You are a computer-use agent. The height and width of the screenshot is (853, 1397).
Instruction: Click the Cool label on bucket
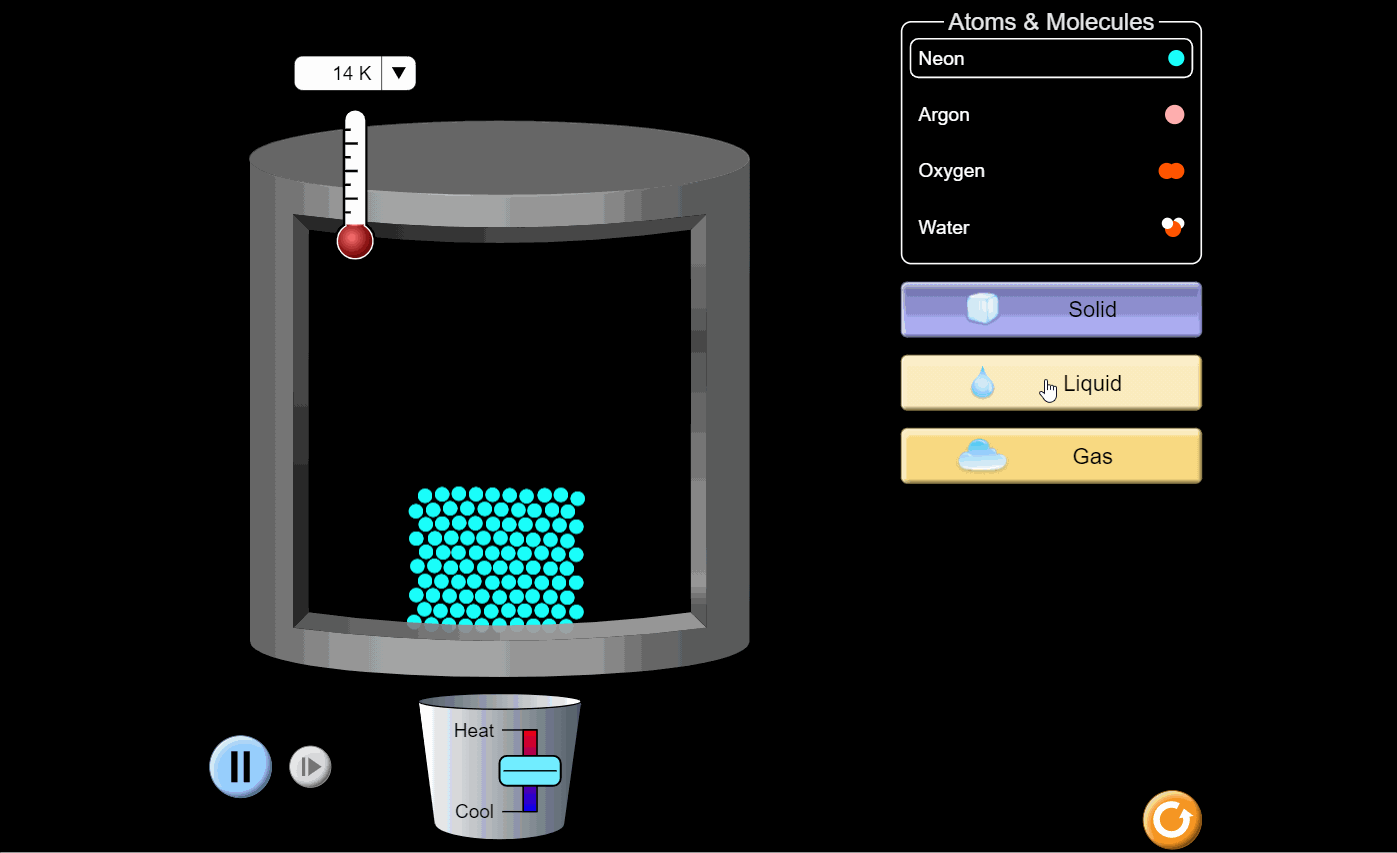[x=474, y=811]
